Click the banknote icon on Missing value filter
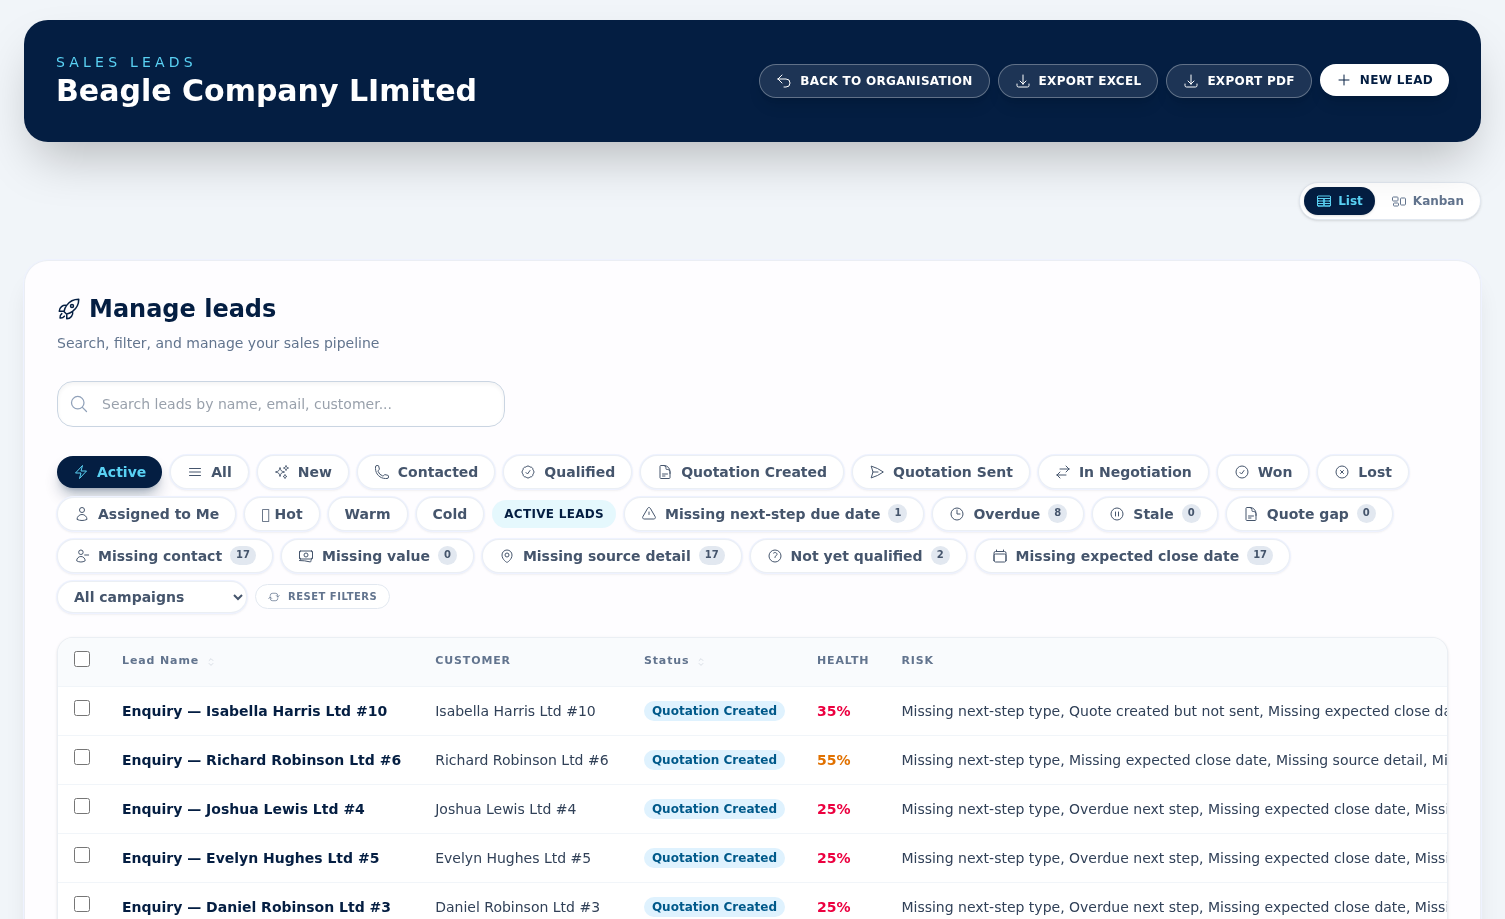Viewport: 1505px width, 919px height. pyautogui.click(x=306, y=556)
